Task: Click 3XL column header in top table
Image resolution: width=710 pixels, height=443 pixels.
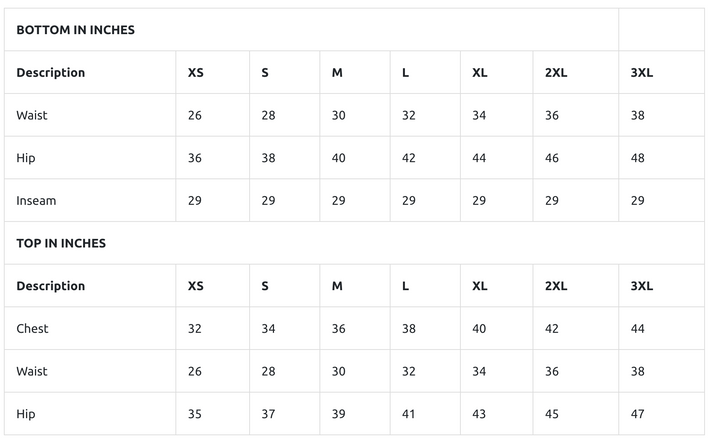Action: click(x=642, y=286)
